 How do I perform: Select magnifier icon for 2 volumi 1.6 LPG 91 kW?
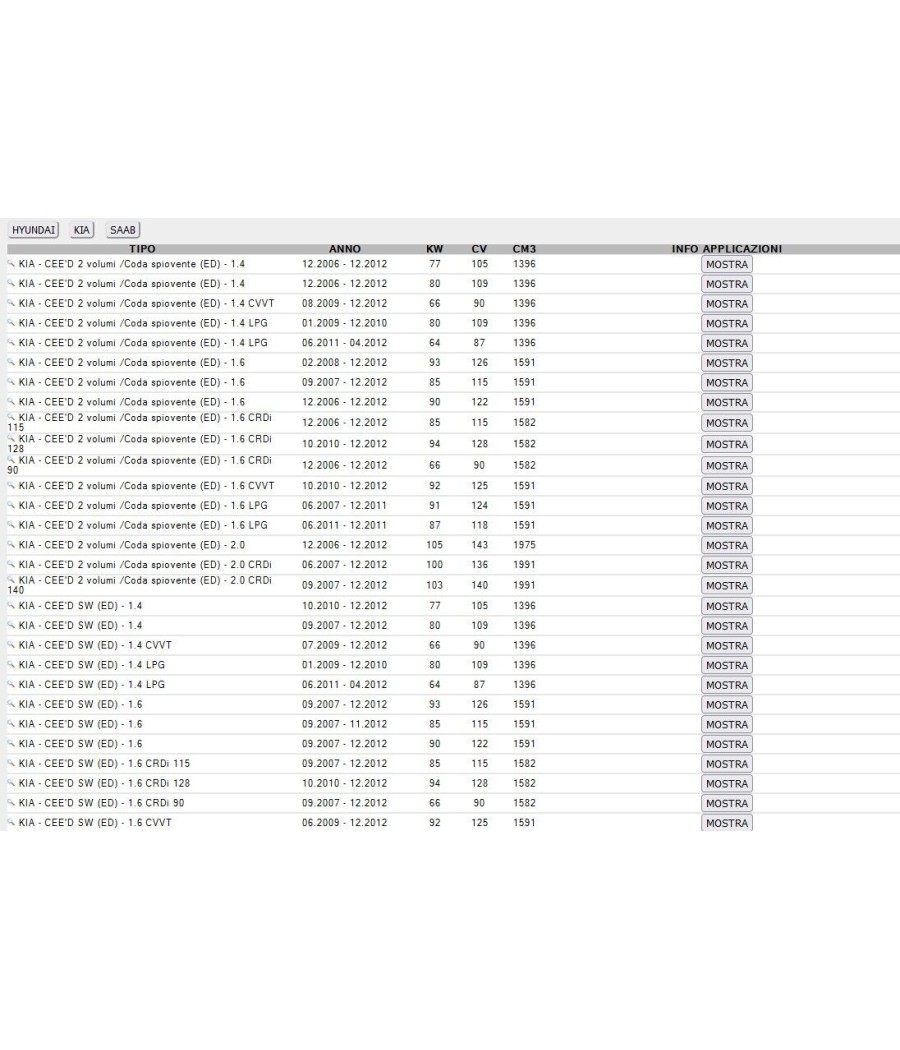point(11,505)
